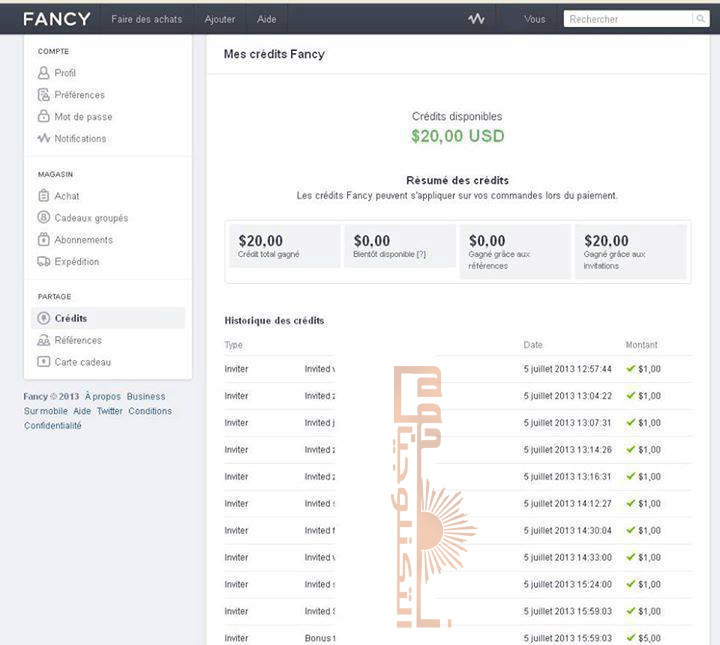Click the Achat bag icon
This screenshot has width=720, height=645.
(x=44, y=196)
